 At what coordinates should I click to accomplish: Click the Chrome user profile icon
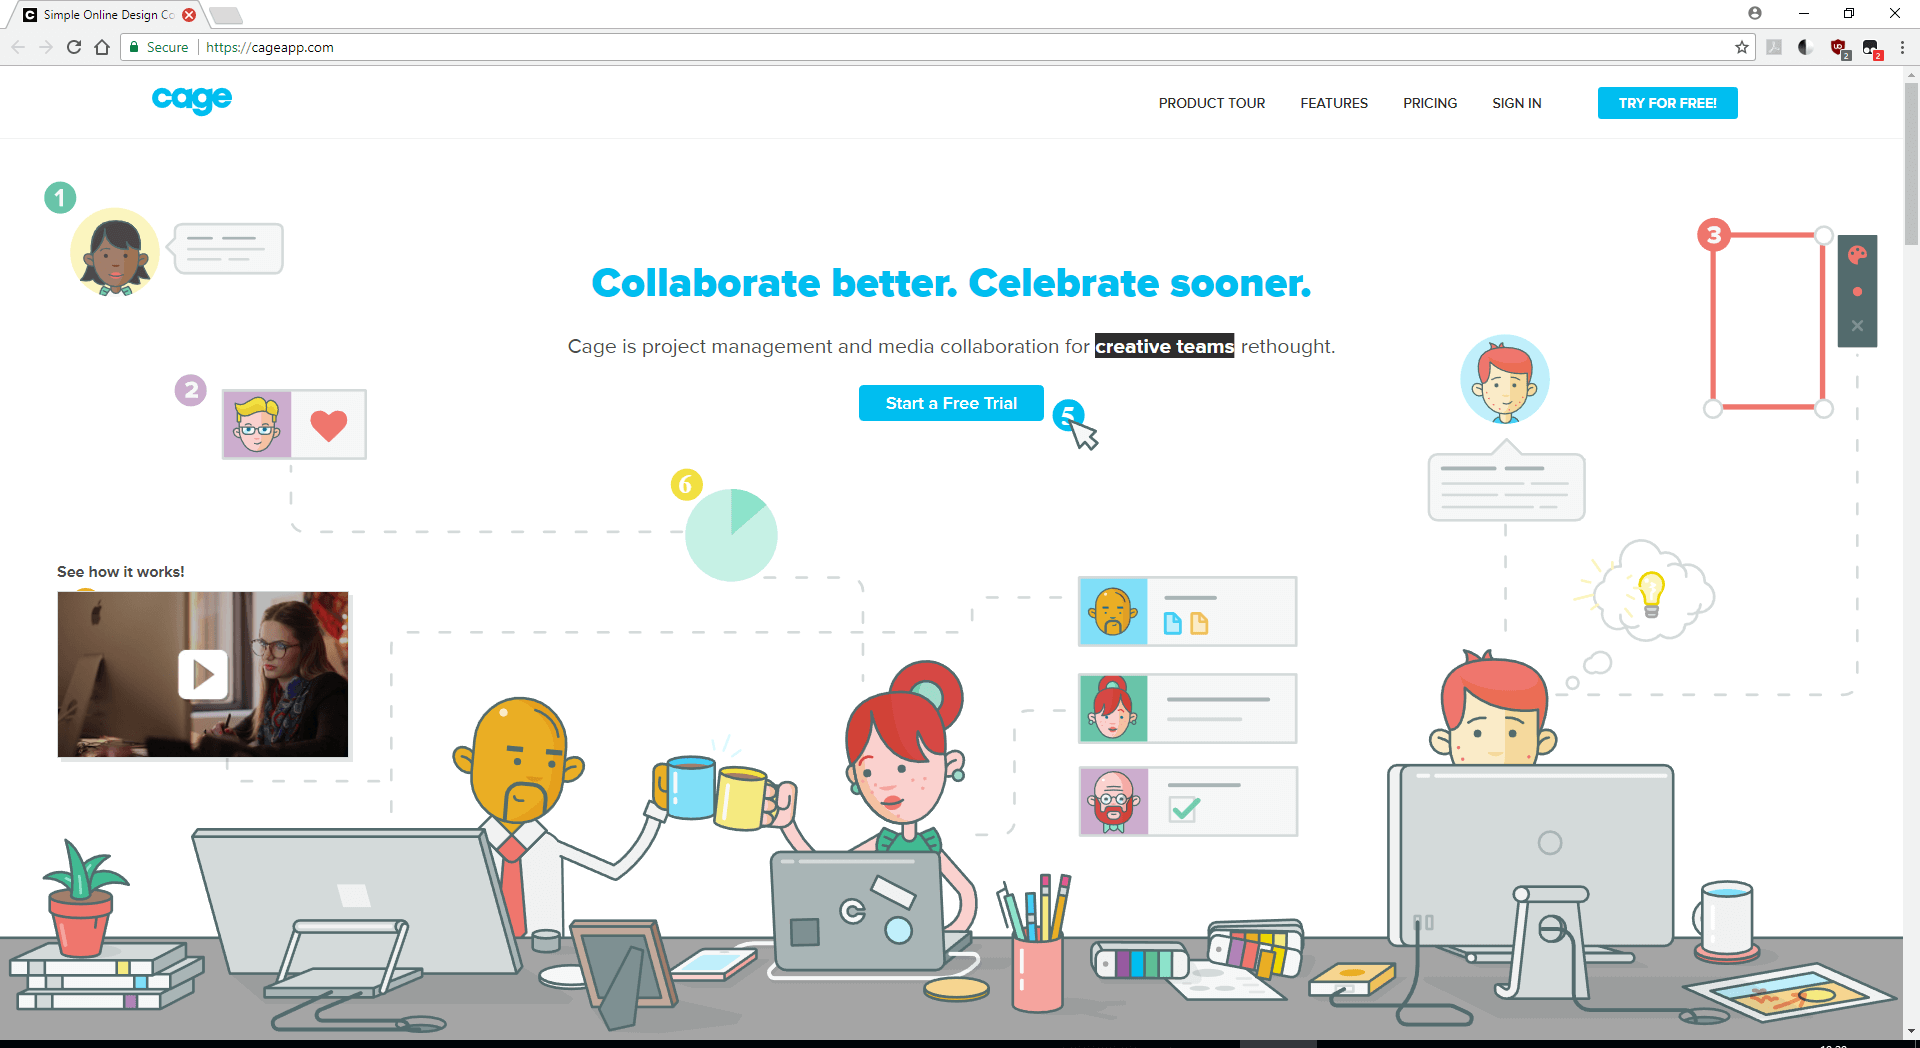tap(1755, 13)
